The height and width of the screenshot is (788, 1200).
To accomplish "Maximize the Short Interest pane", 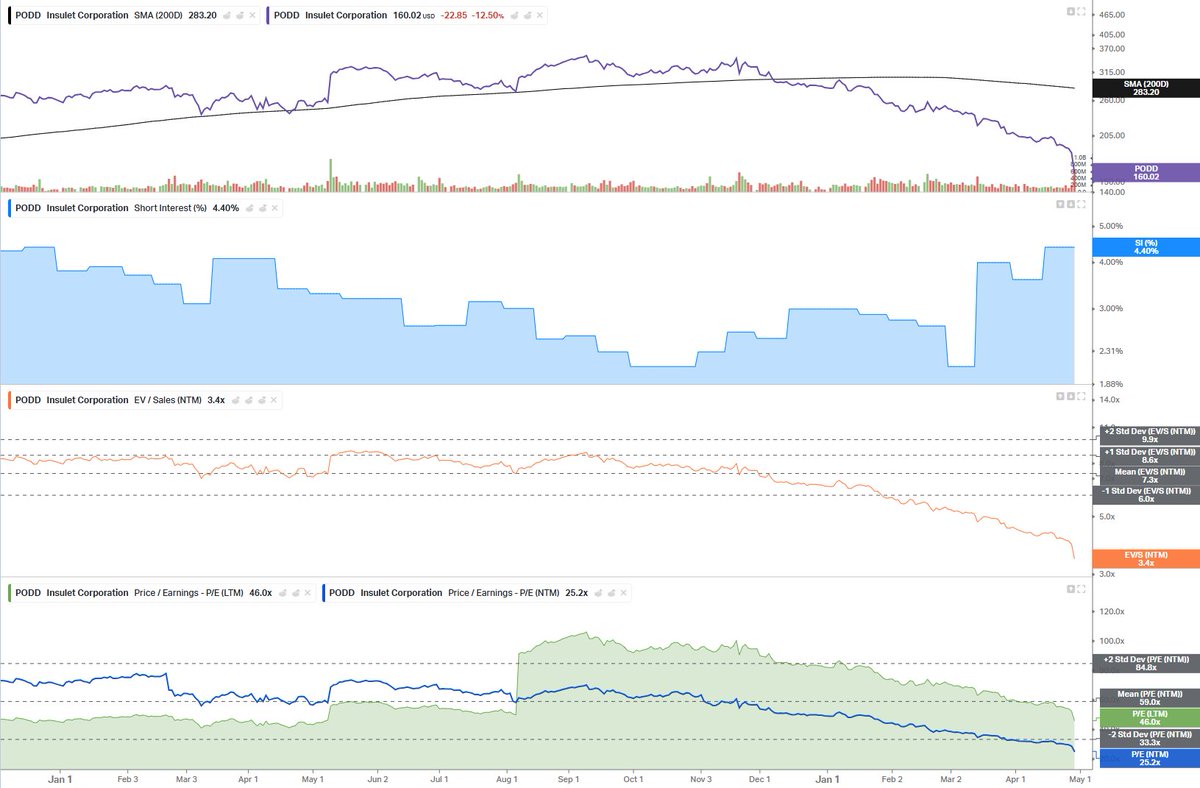I will (x=1081, y=204).
